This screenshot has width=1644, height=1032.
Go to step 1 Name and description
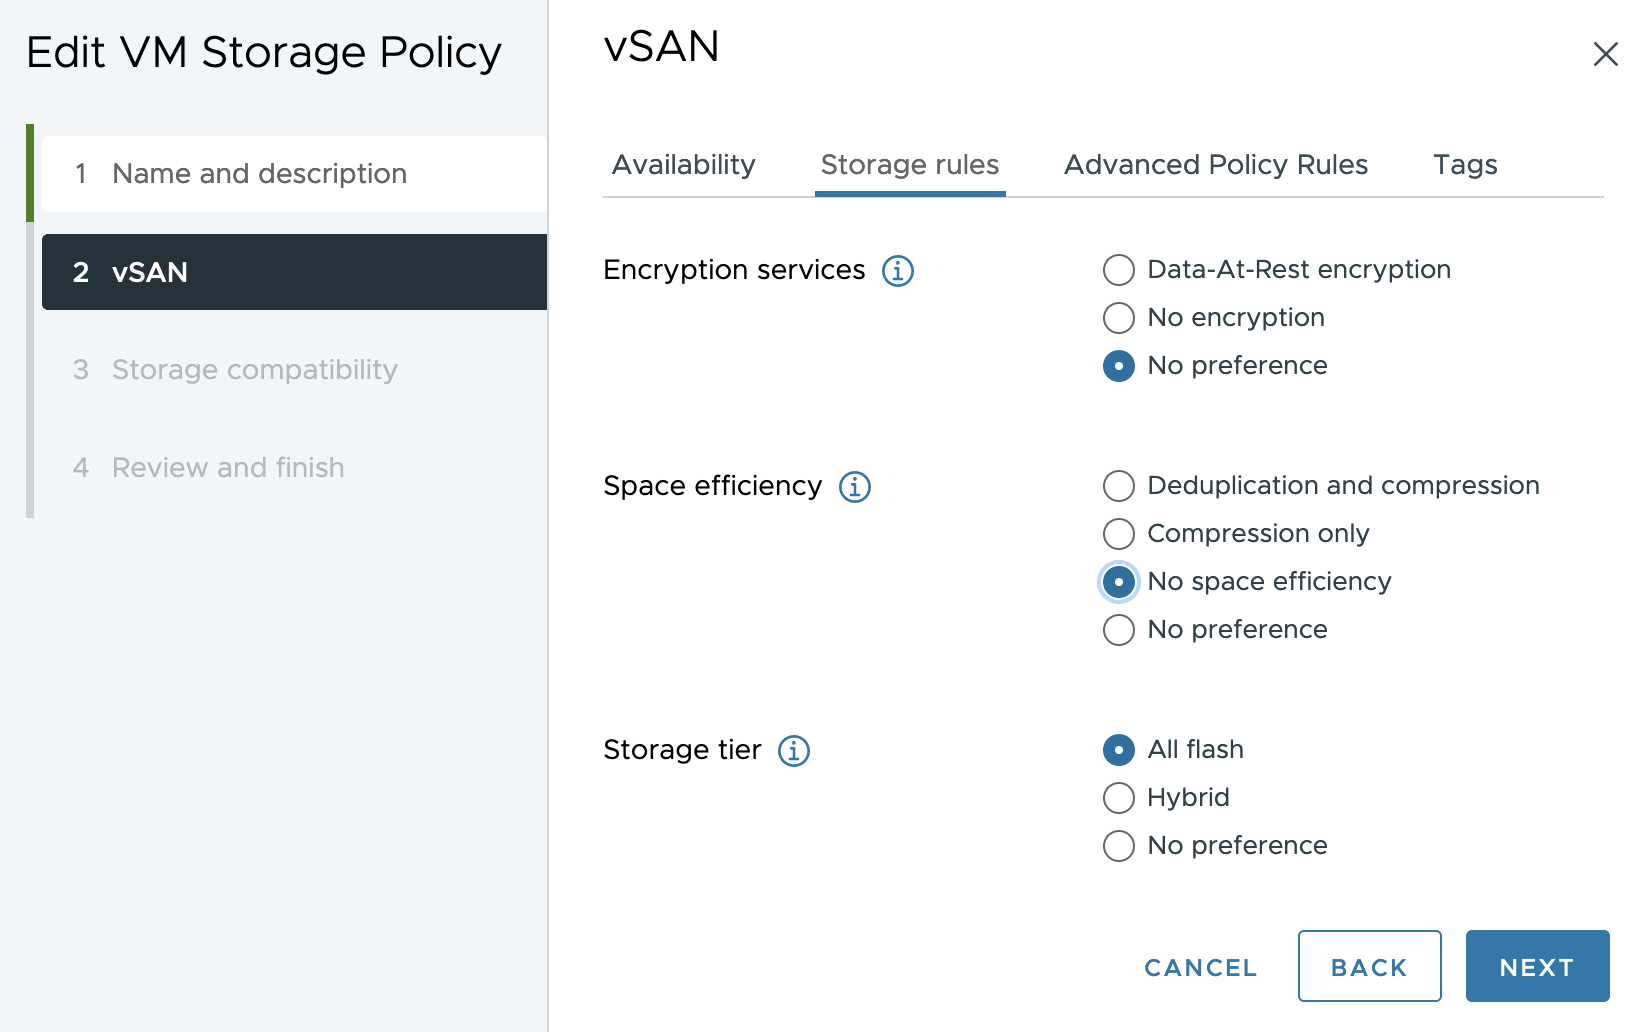[294, 174]
